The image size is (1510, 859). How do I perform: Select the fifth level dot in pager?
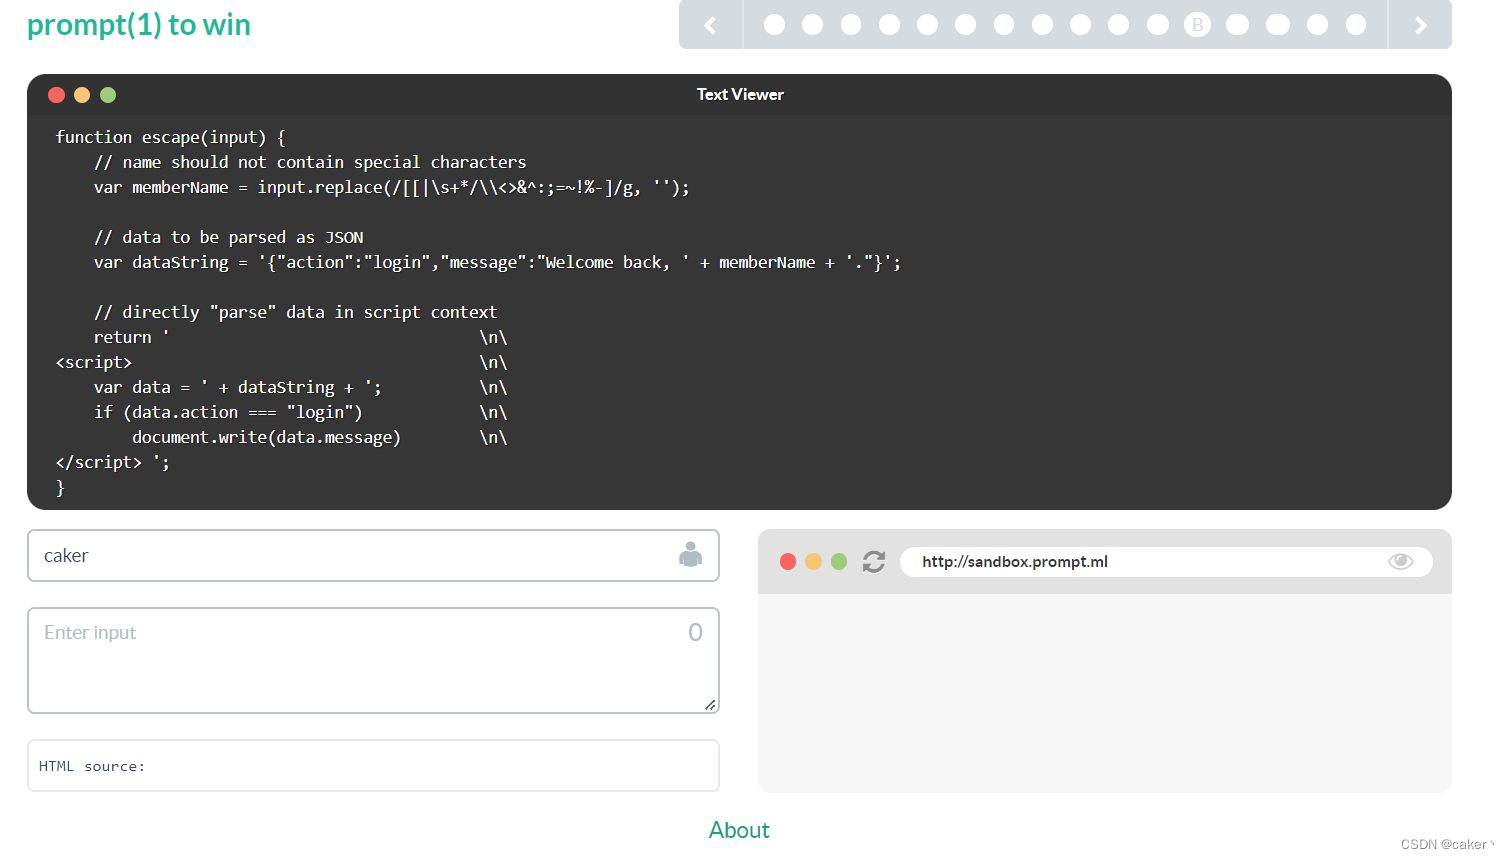[x=927, y=25]
